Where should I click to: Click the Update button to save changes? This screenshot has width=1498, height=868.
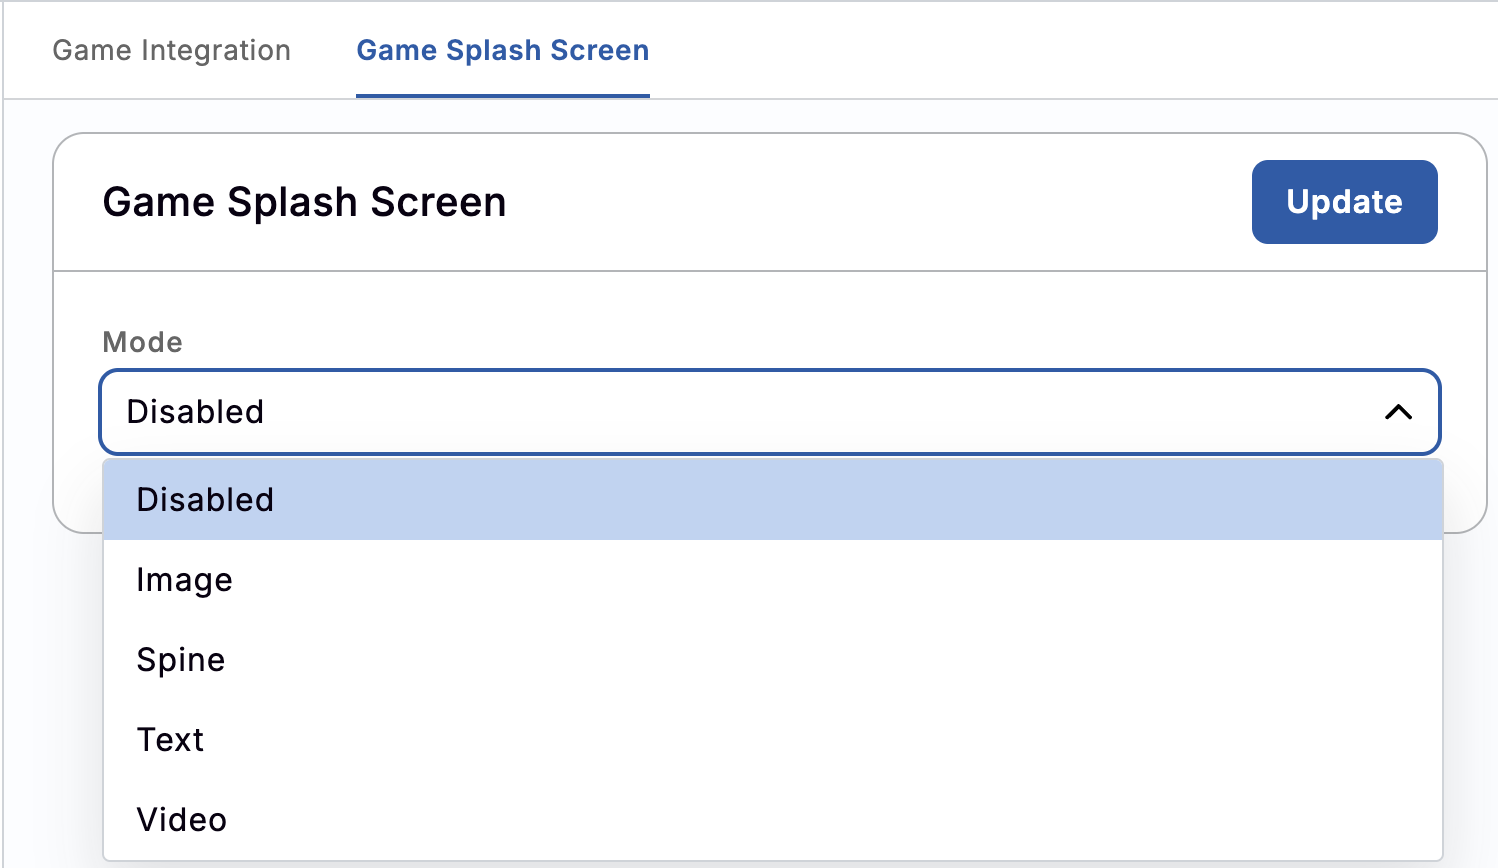[1344, 202]
